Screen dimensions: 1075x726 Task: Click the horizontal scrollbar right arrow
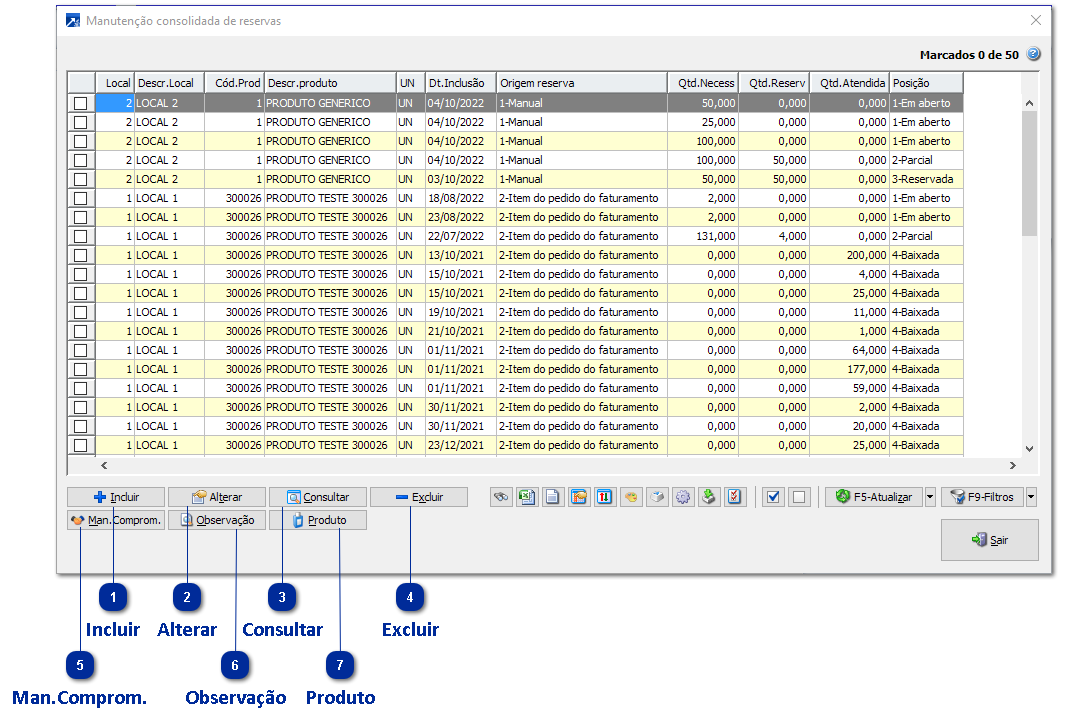tap(1012, 465)
